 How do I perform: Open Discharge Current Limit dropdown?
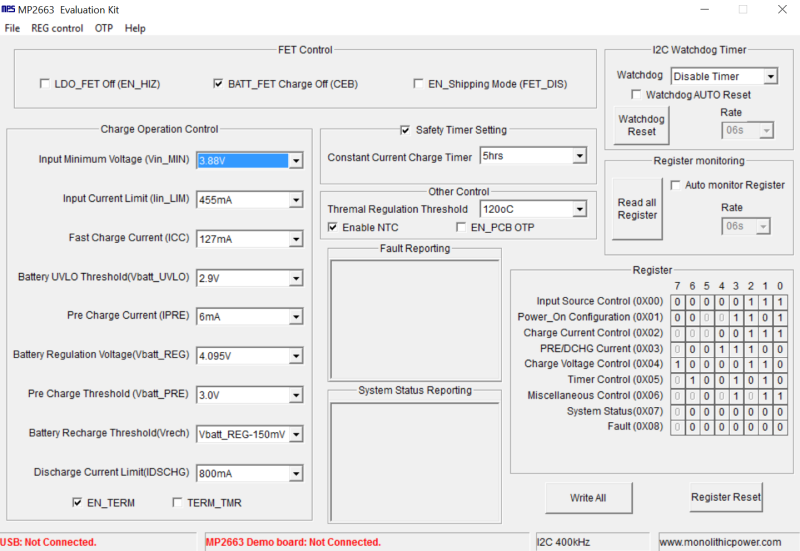296,473
